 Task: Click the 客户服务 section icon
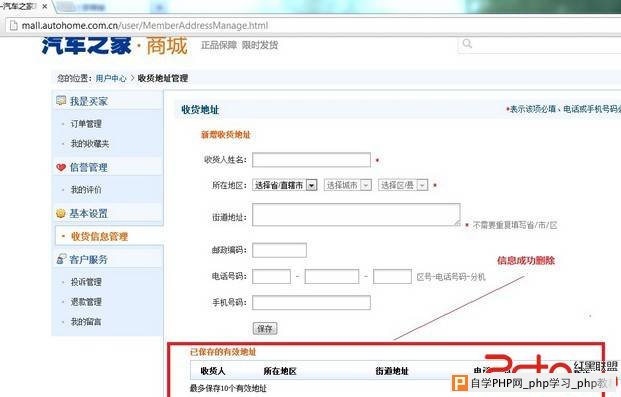[x=61, y=259]
